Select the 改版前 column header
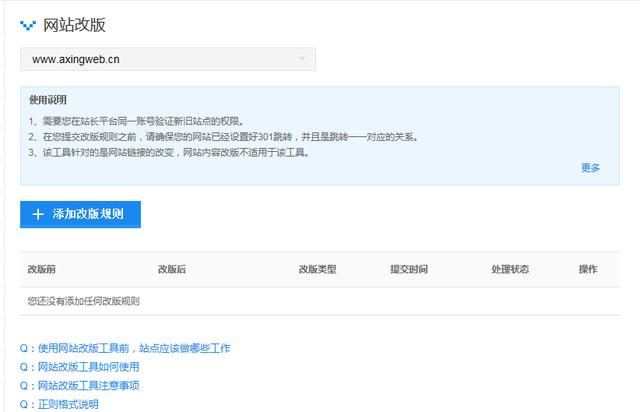The width and height of the screenshot is (640, 412). coord(42,270)
